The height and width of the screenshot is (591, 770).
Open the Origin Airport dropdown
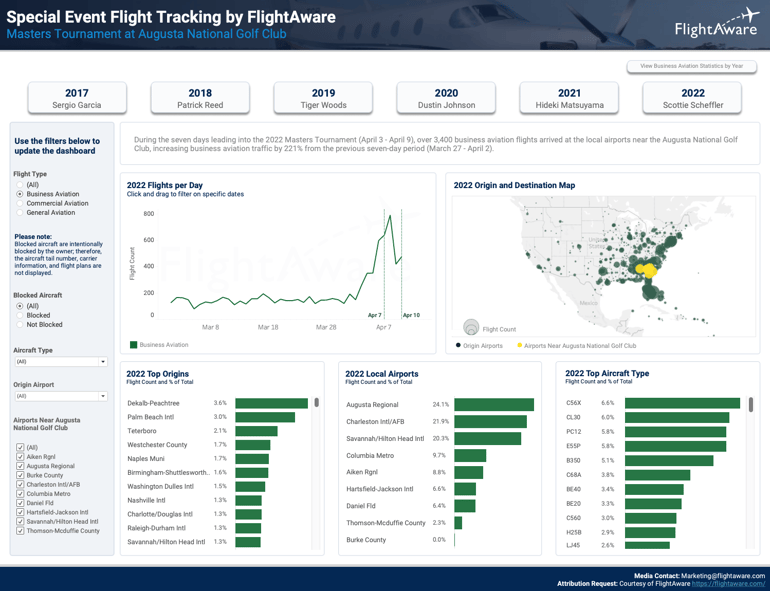(61, 396)
